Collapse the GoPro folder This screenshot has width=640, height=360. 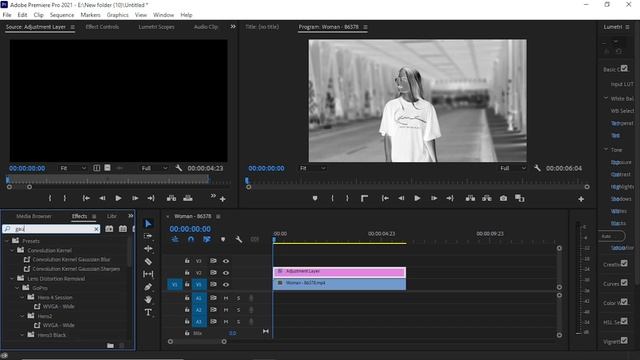(17, 288)
